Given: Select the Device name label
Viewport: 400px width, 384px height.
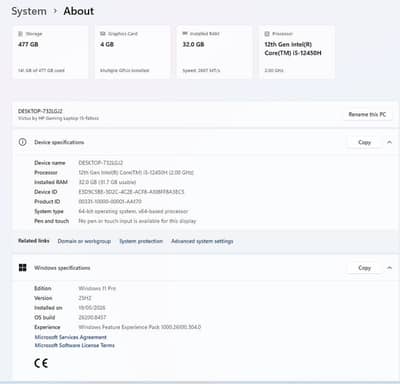Looking at the screenshot, I should pos(50,163).
